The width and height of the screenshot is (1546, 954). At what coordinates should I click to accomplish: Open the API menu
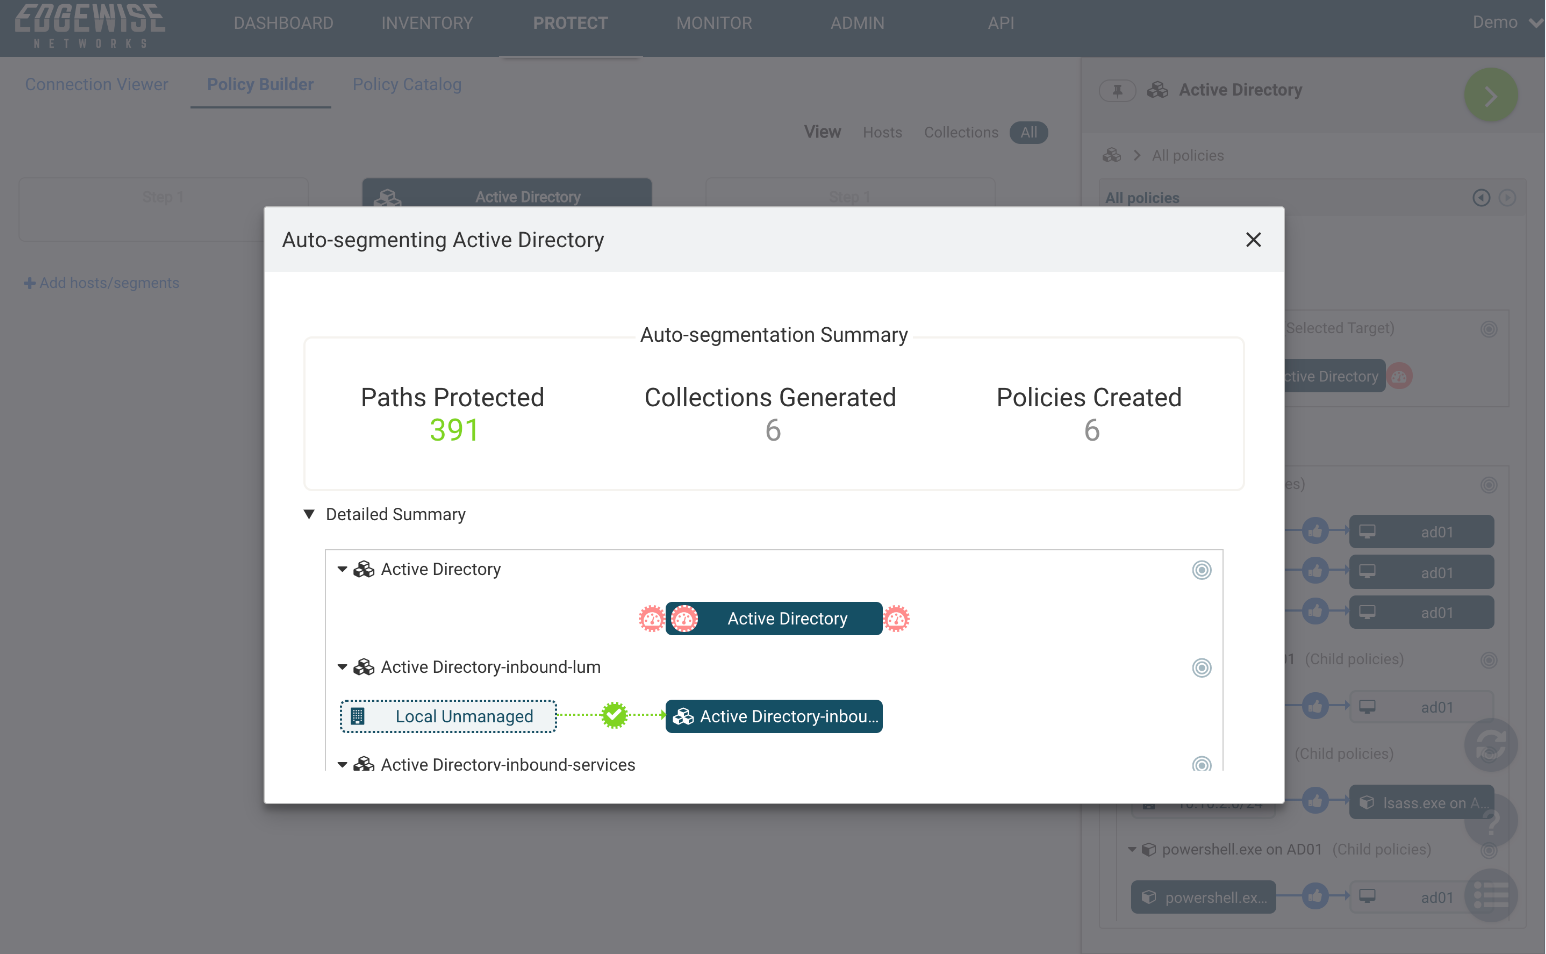[1001, 23]
